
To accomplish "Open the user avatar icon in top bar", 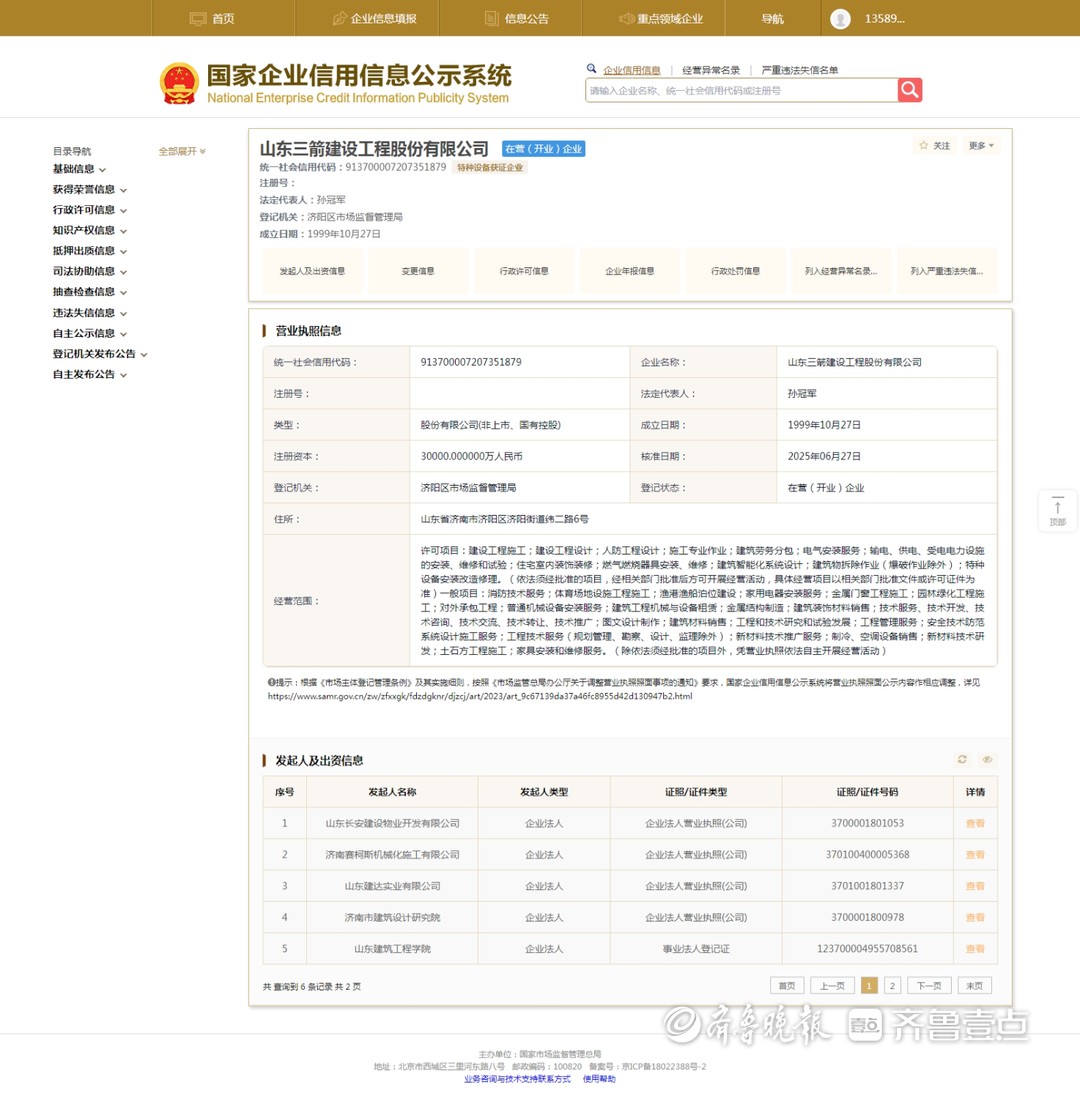I will point(840,19).
